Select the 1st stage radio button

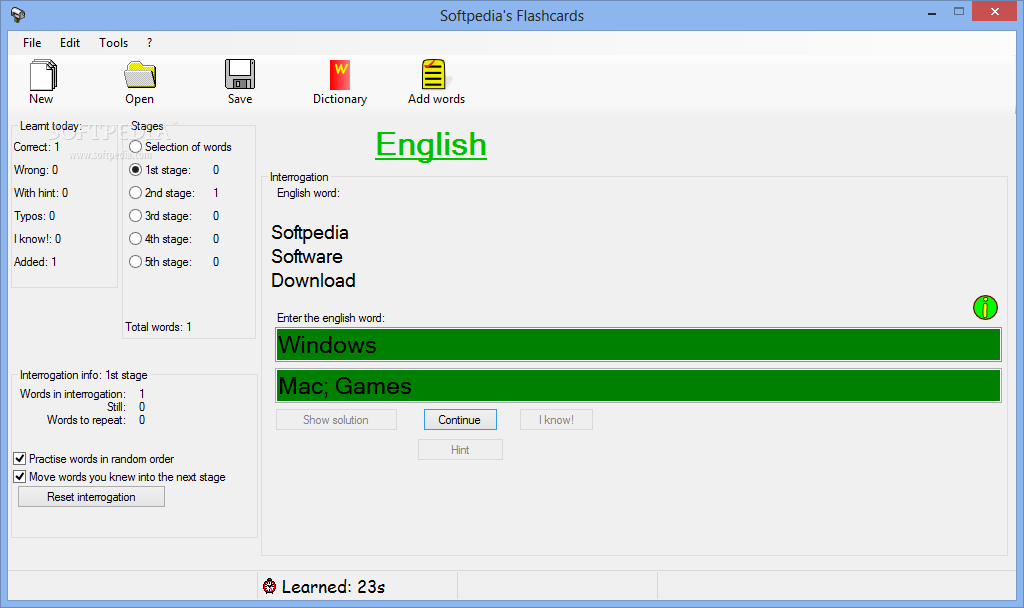coord(135,170)
